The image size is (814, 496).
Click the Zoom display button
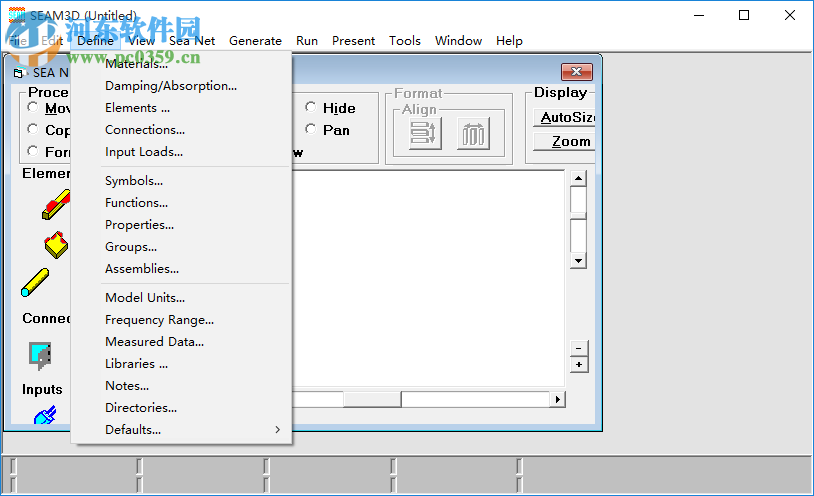click(x=564, y=141)
